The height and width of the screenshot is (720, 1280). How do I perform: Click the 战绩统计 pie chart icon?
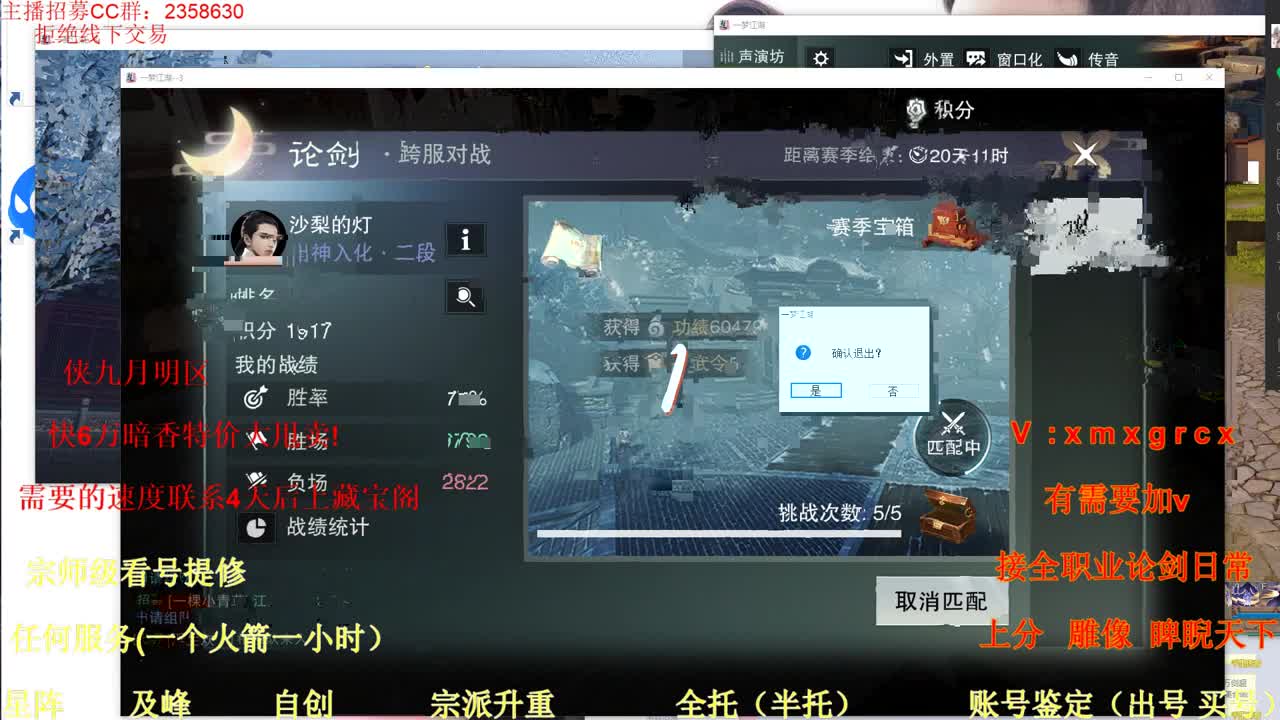coord(258,528)
